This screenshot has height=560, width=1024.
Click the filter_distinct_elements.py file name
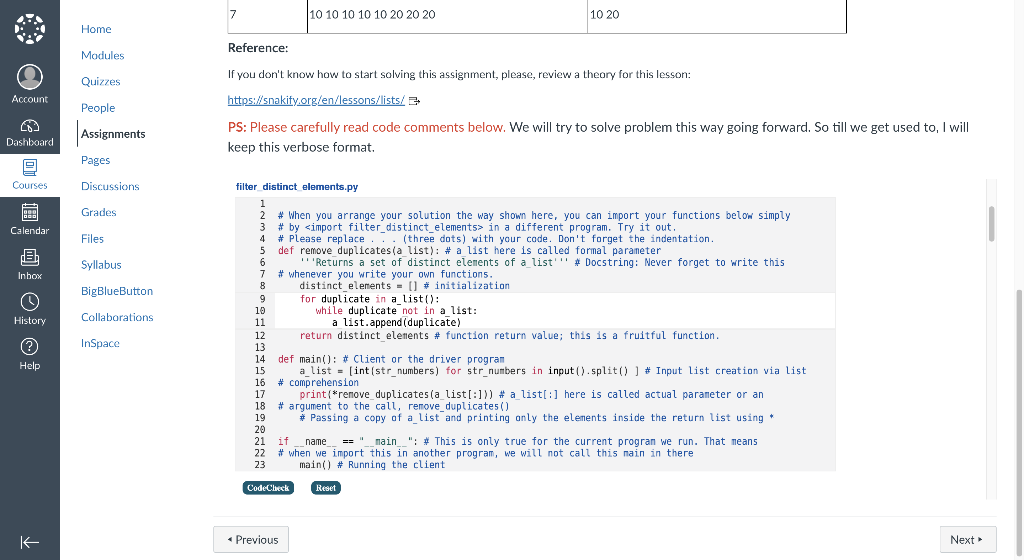point(296,187)
